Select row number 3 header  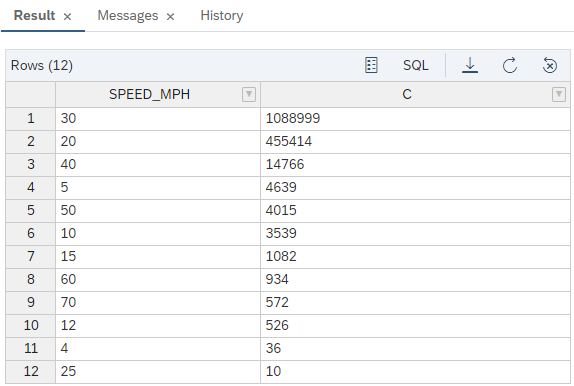31,165
